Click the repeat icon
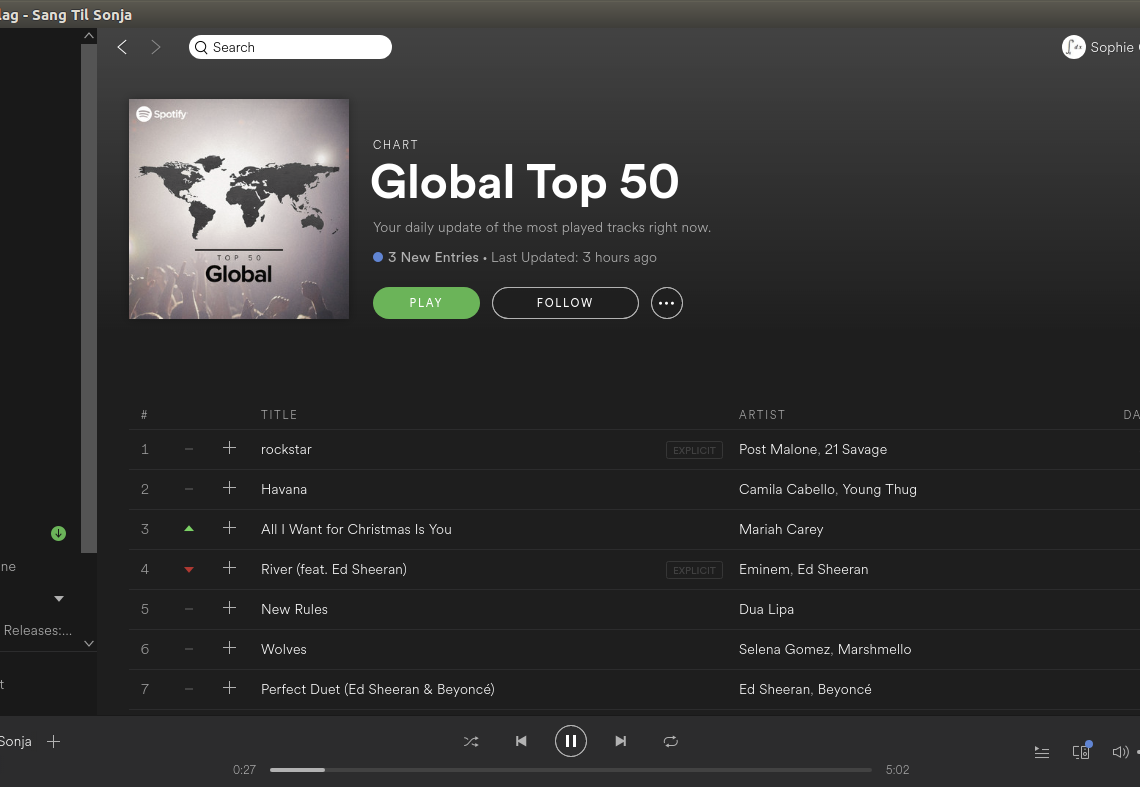1140x787 pixels. point(670,741)
